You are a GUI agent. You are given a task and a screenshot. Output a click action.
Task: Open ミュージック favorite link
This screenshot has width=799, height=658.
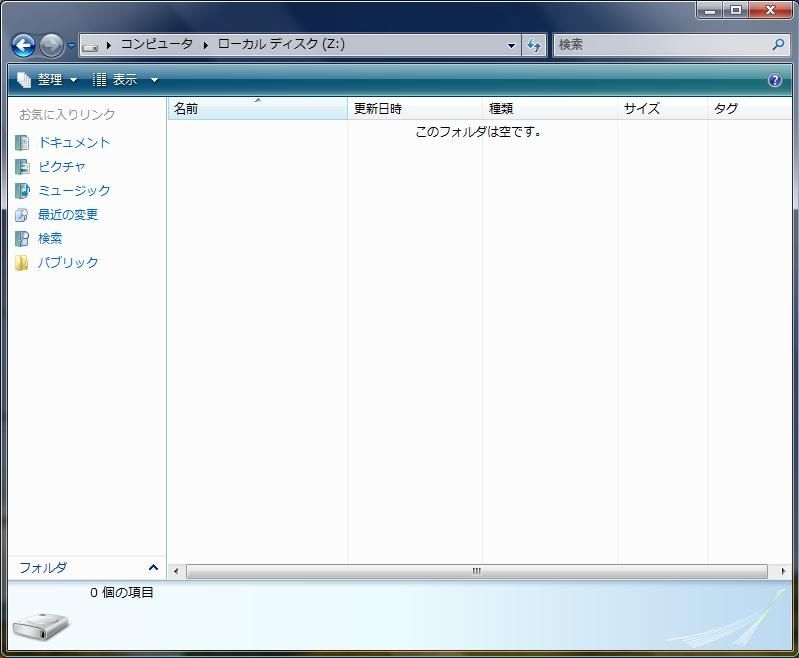[x=74, y=191]
